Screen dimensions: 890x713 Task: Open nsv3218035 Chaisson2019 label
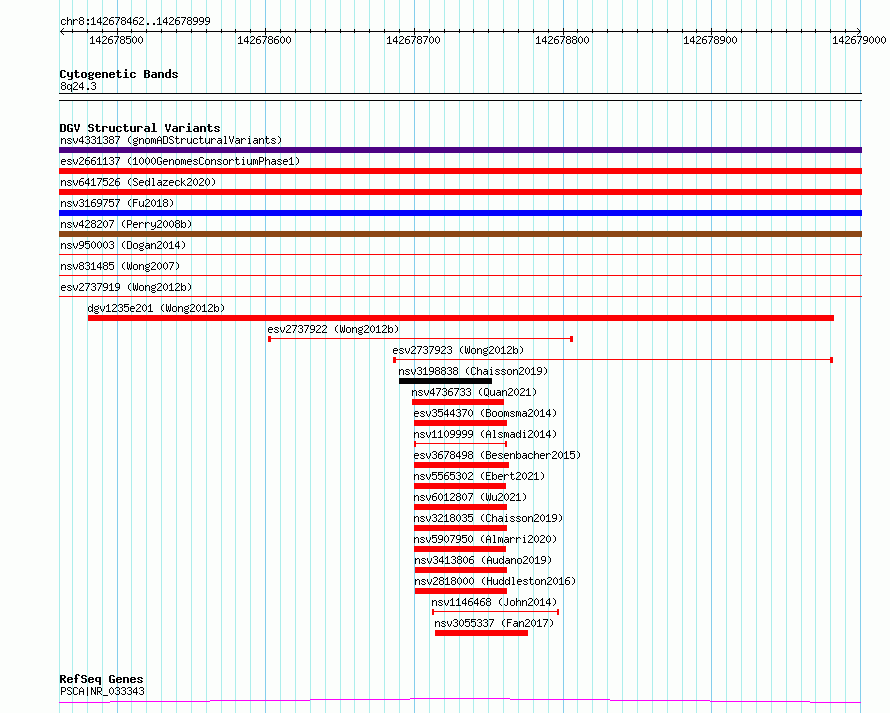pyautogui.click(x=488, y=518)
